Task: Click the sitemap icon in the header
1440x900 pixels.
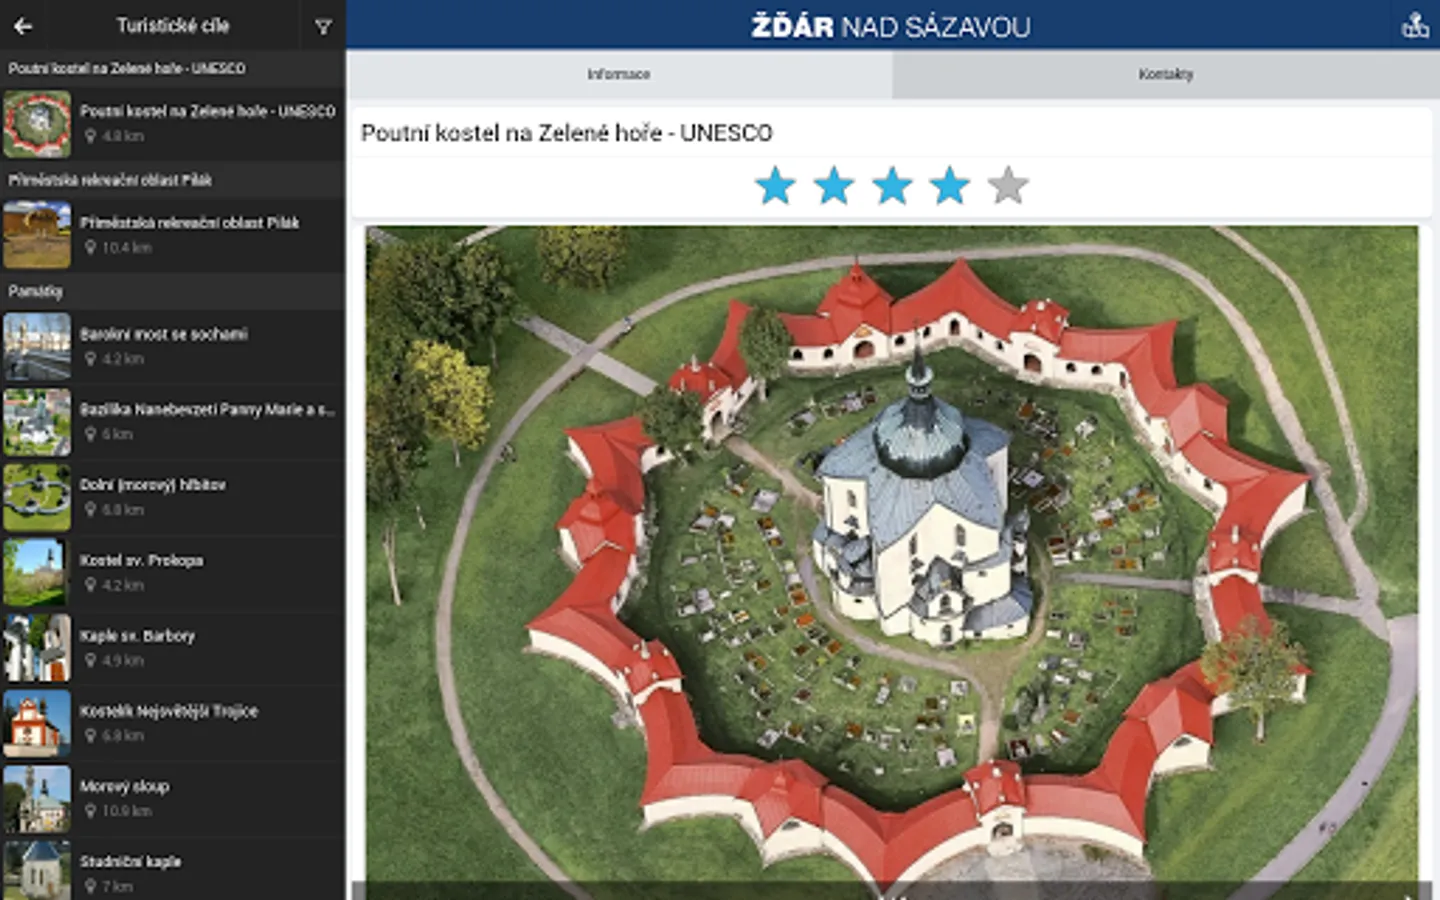Action: point(1416,27)
